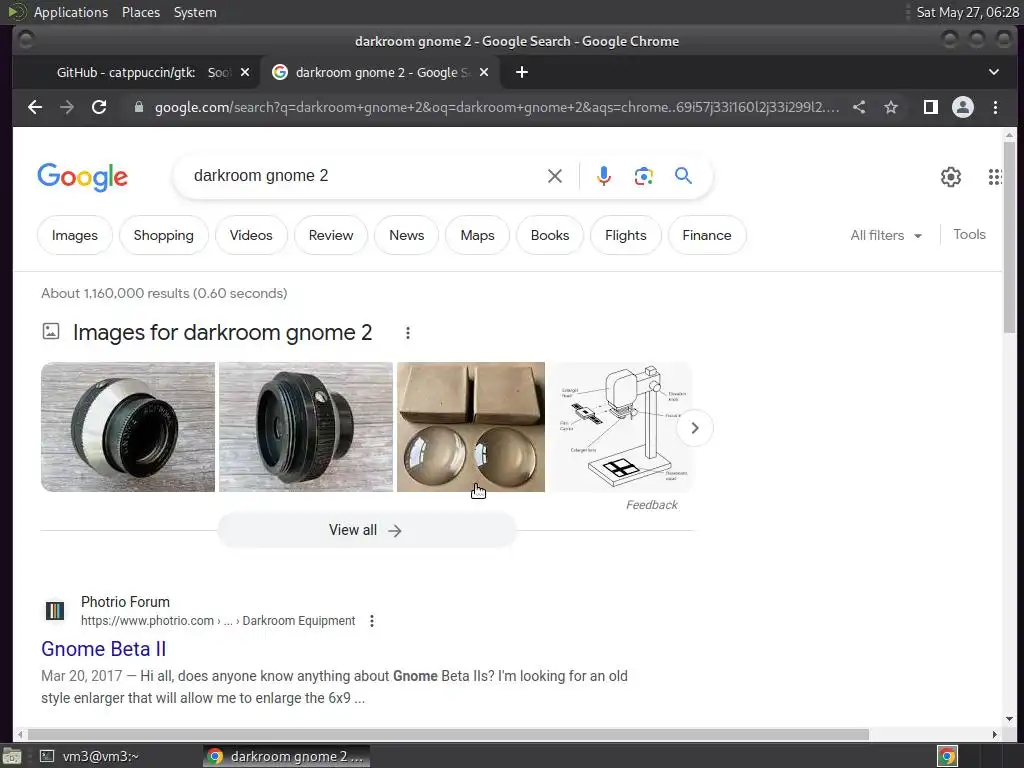Click the horizontal scrollbar thumb
The width and height of the screenshot is (1024, 768).
pos(448,734)
